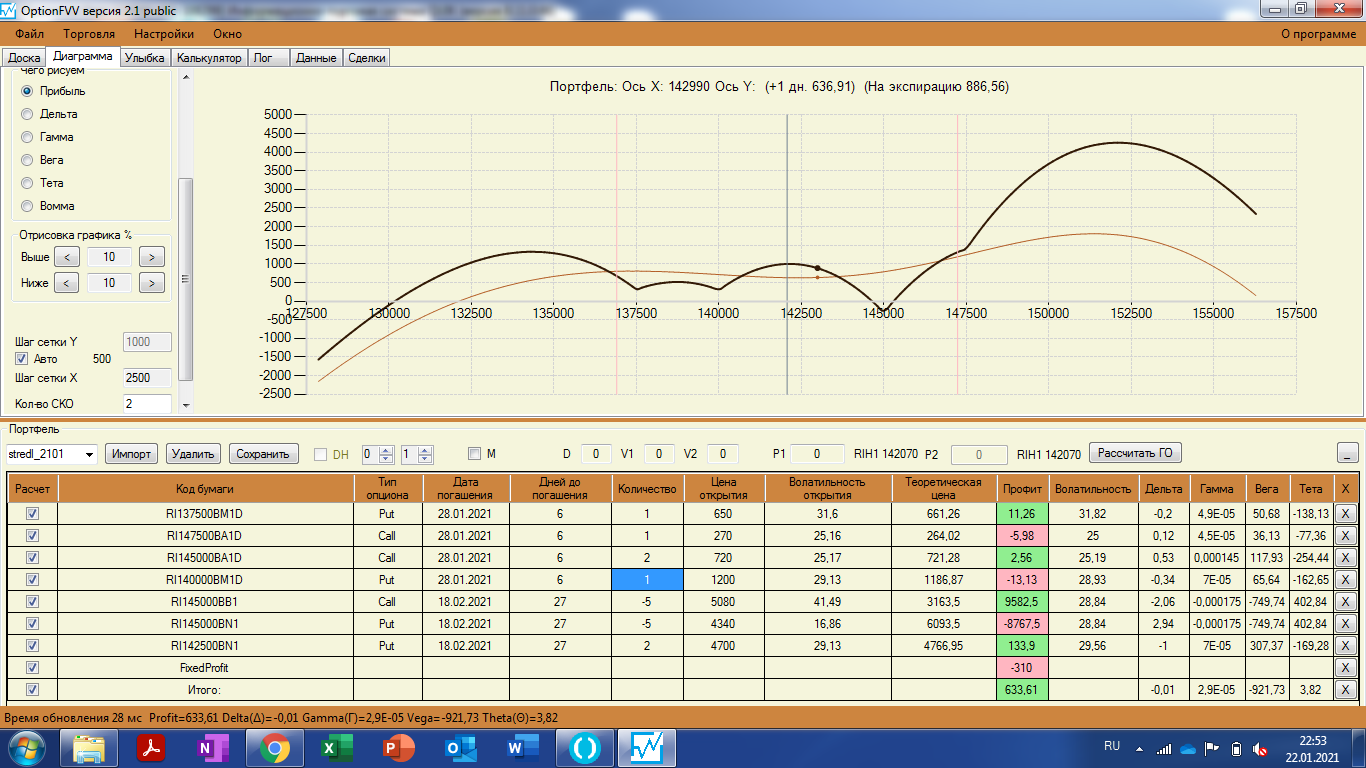
Task: Switch to the Улыбка tab
Action: pyautogui.click(x=144, y=58)
